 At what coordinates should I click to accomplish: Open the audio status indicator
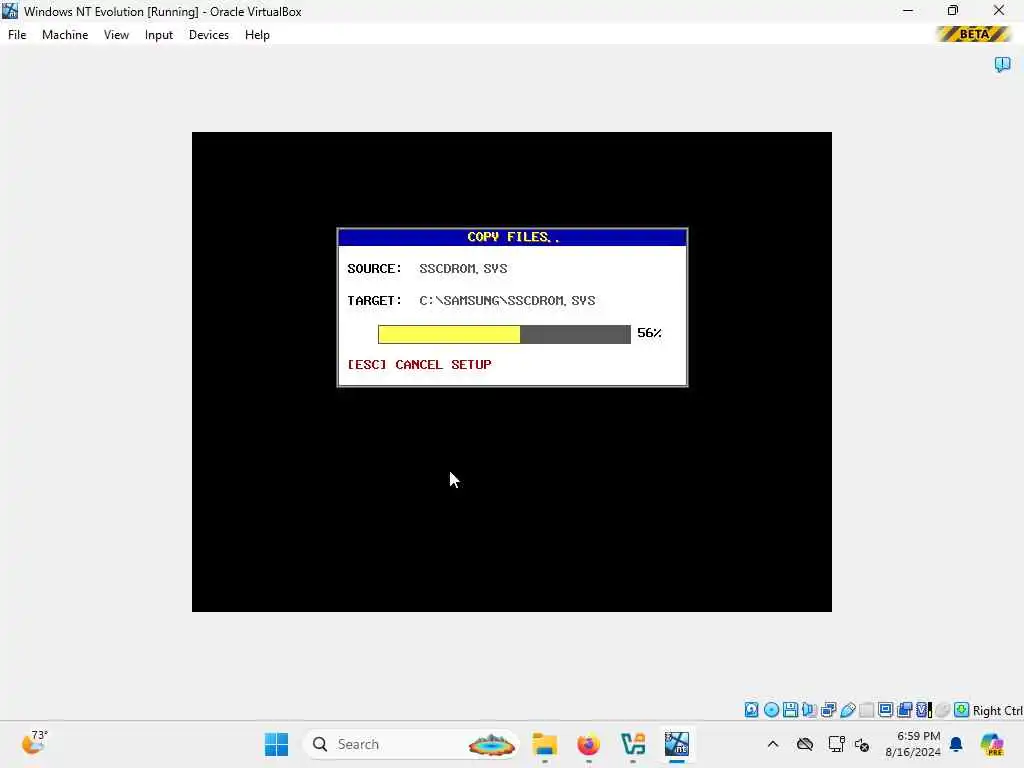point(809,710)
